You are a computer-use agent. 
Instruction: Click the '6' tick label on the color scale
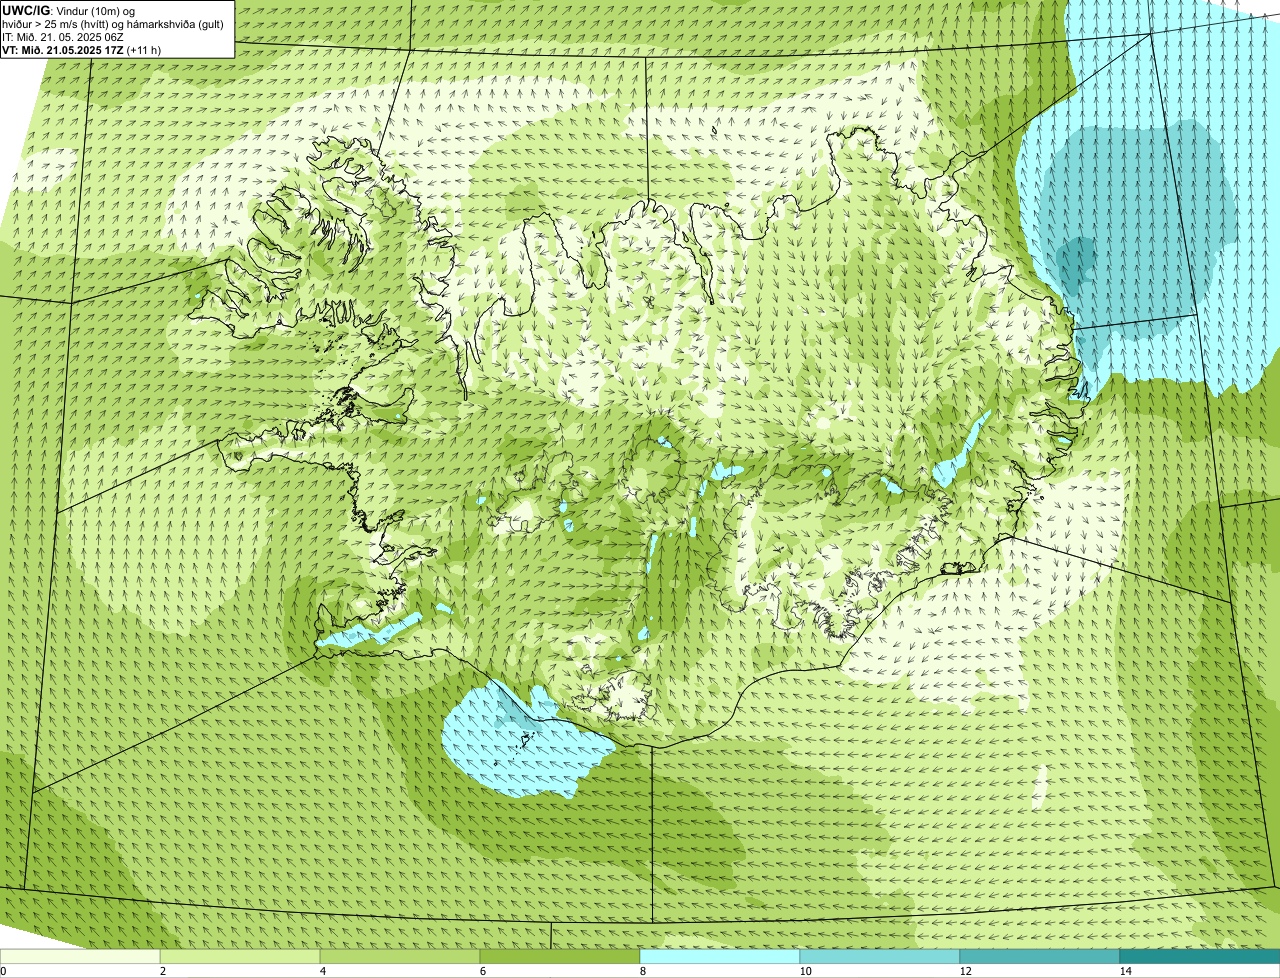tap(482, 971)
